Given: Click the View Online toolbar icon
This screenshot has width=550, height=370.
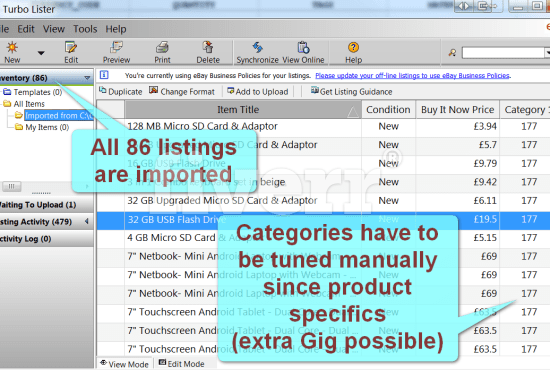Looking at the screenshot, I should click(303, 52).
